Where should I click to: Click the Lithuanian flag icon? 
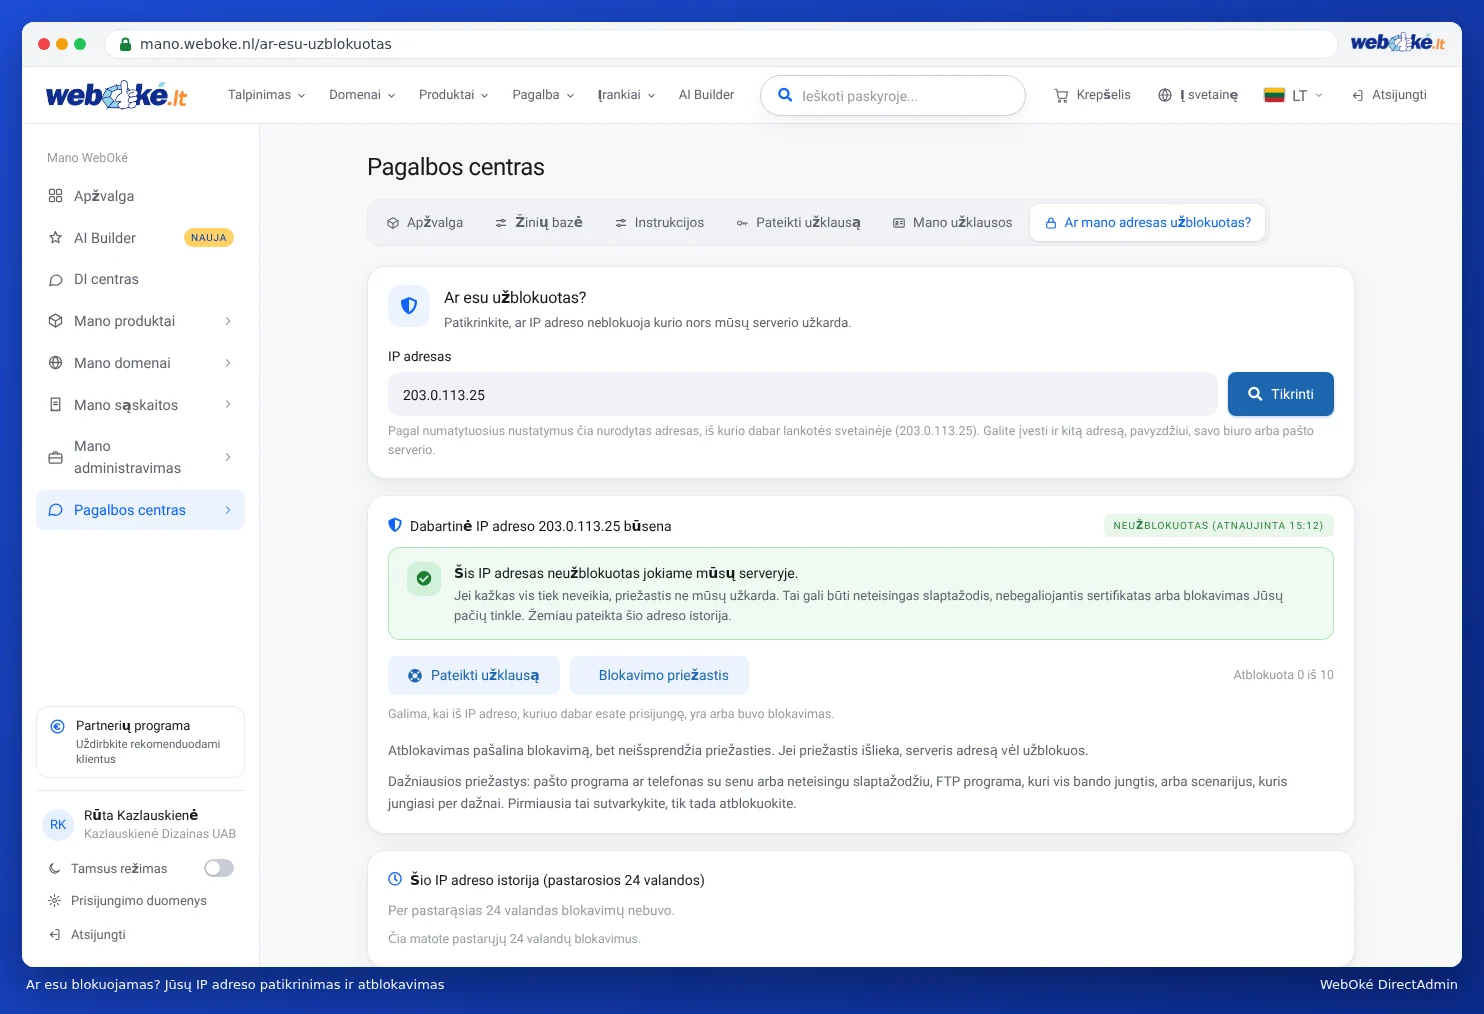(1274, 95)
